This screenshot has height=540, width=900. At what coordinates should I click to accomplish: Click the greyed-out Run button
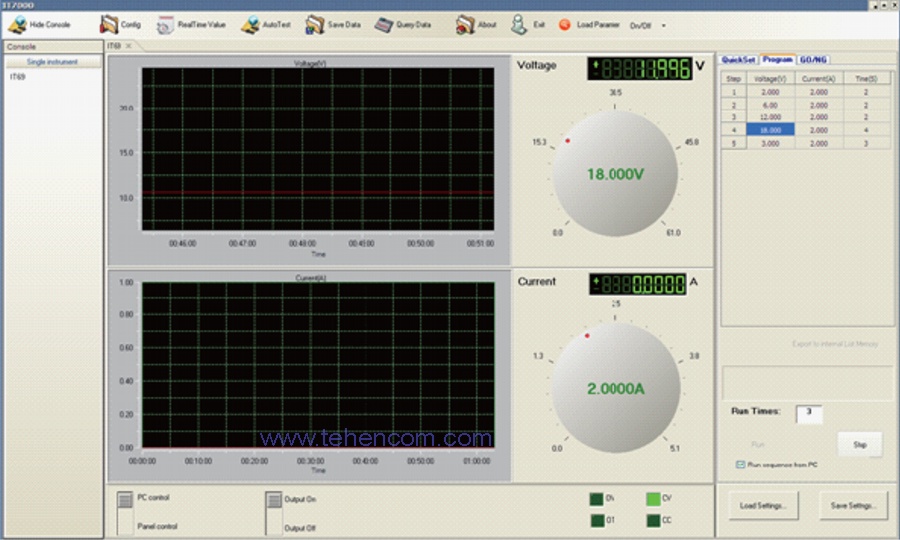pyautogui.click(x=758, y=445)
